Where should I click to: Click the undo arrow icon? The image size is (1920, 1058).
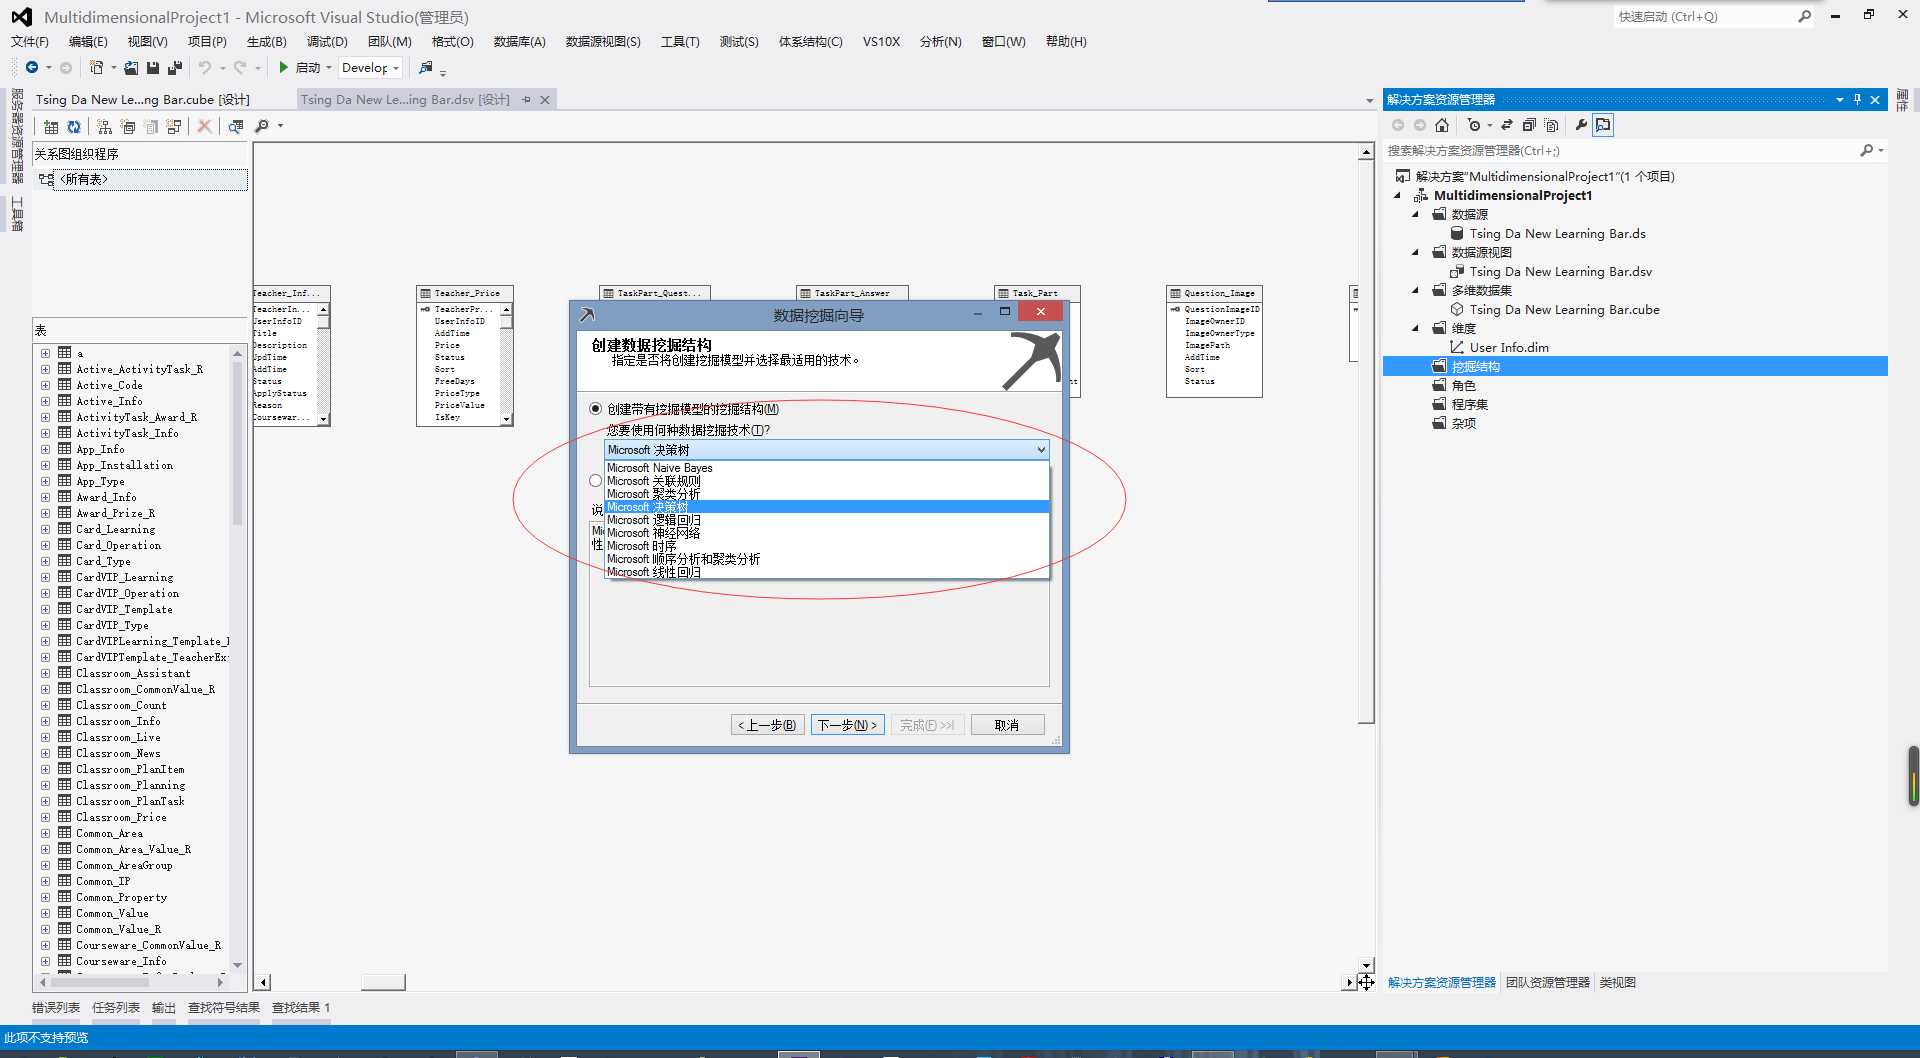204,67
